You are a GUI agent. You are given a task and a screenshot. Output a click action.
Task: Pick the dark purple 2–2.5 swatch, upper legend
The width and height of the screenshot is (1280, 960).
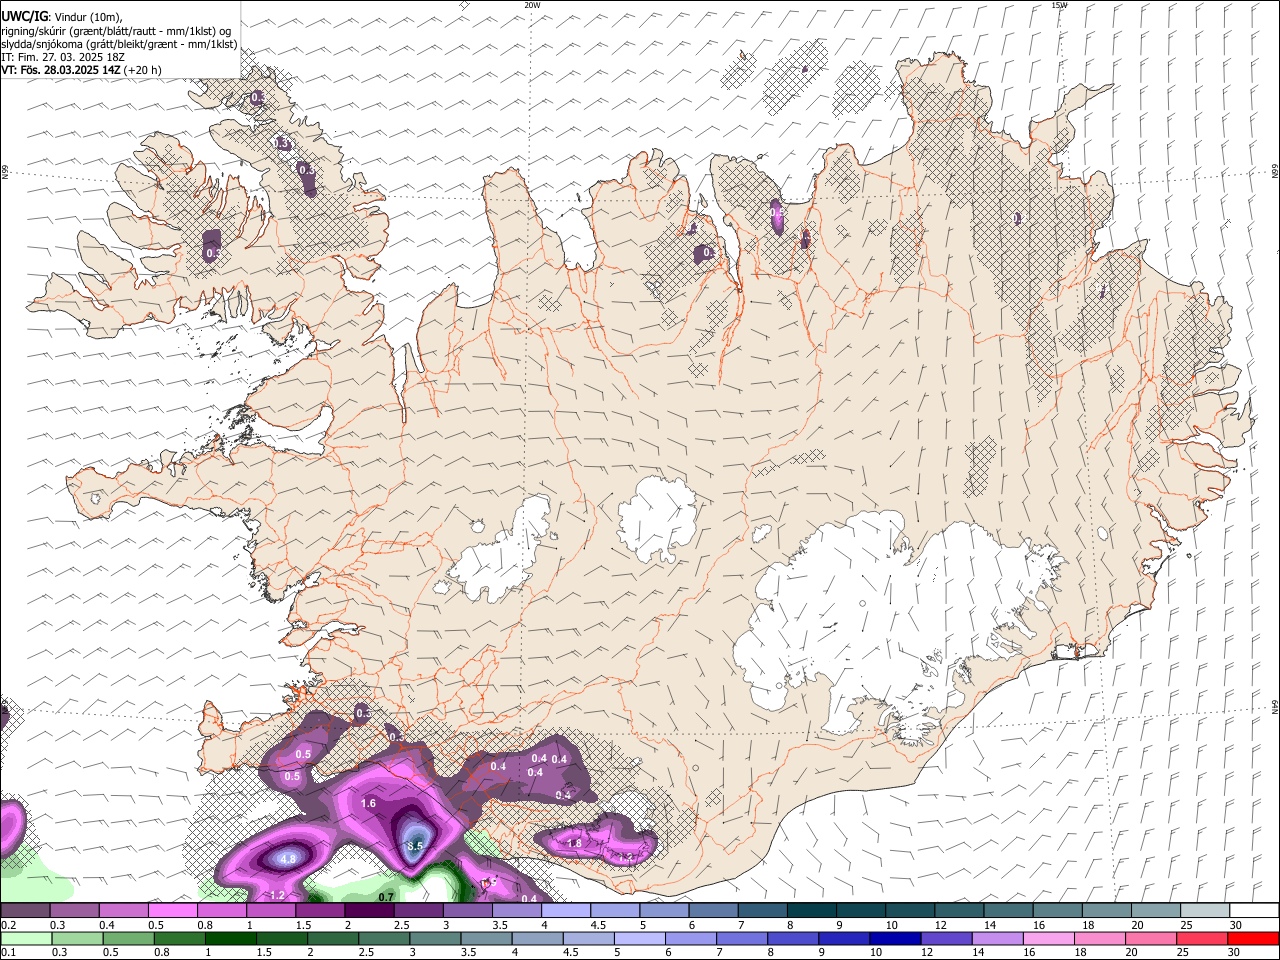point(369,911)
